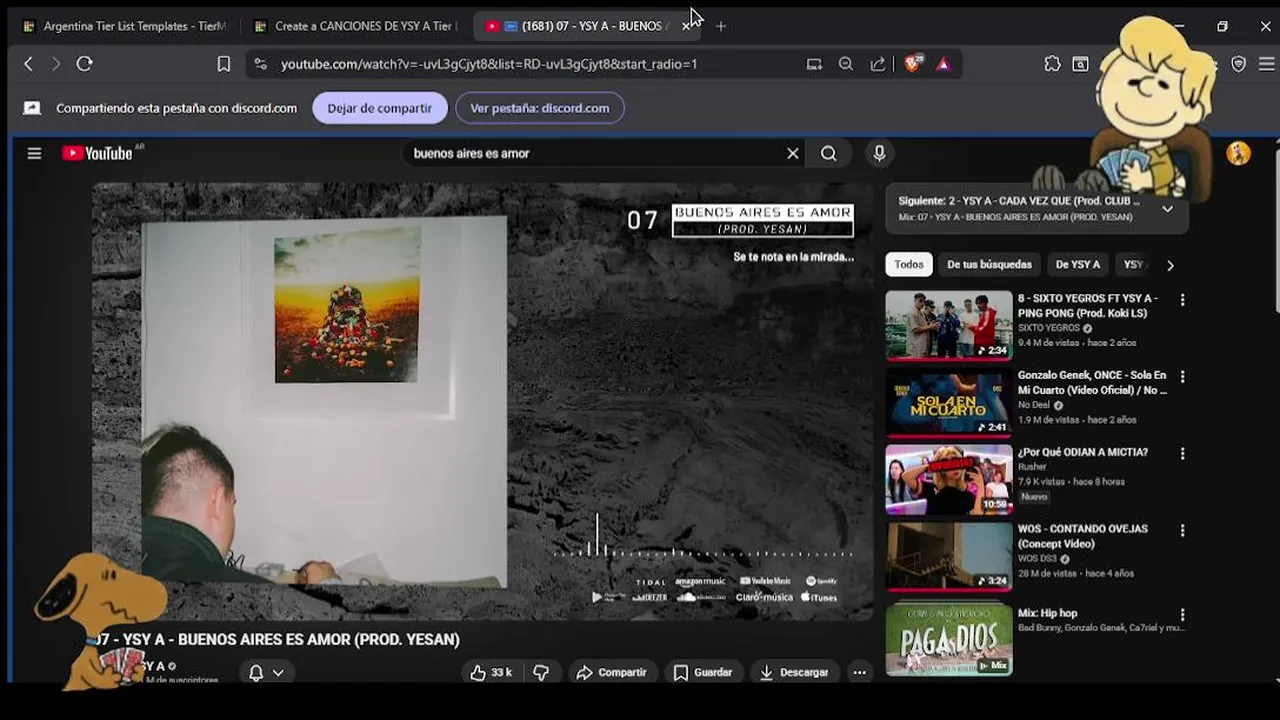Click the Guardar save button
Image resolution: width=1280 pixels, height=720 pixels.
[703, 672]
